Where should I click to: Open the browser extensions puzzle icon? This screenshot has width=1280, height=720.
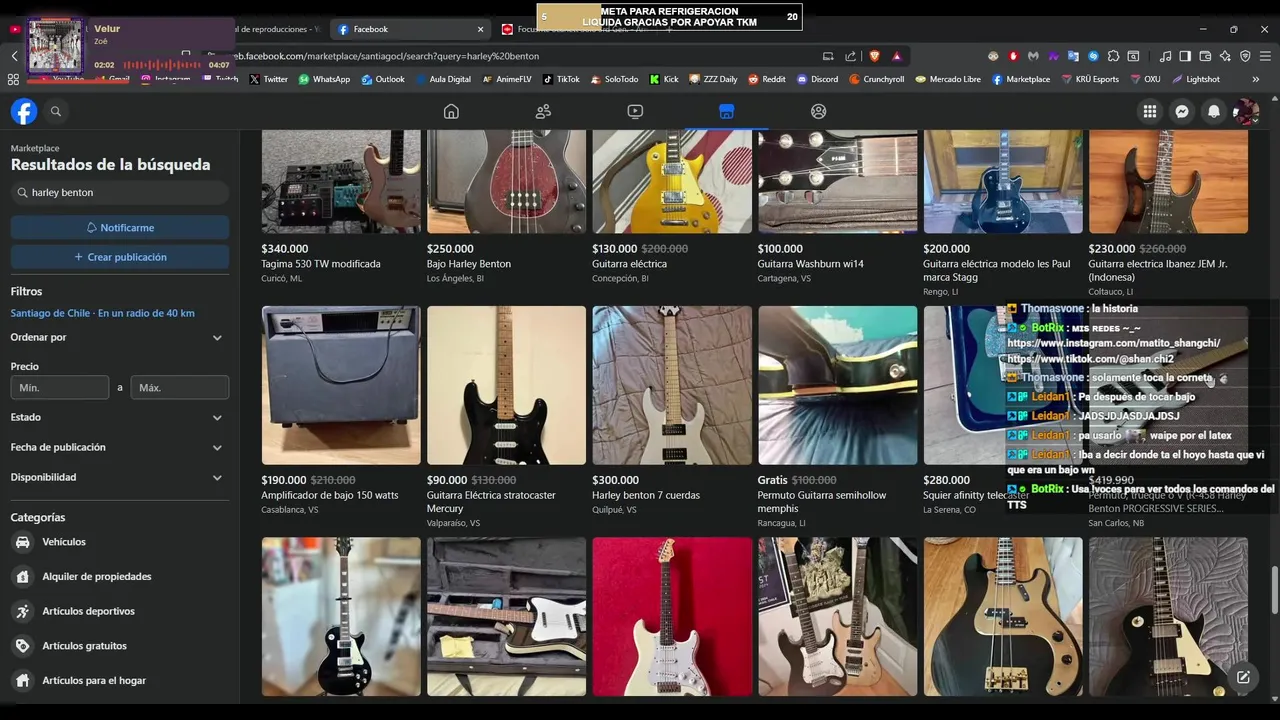click(x=1113, y=56)
